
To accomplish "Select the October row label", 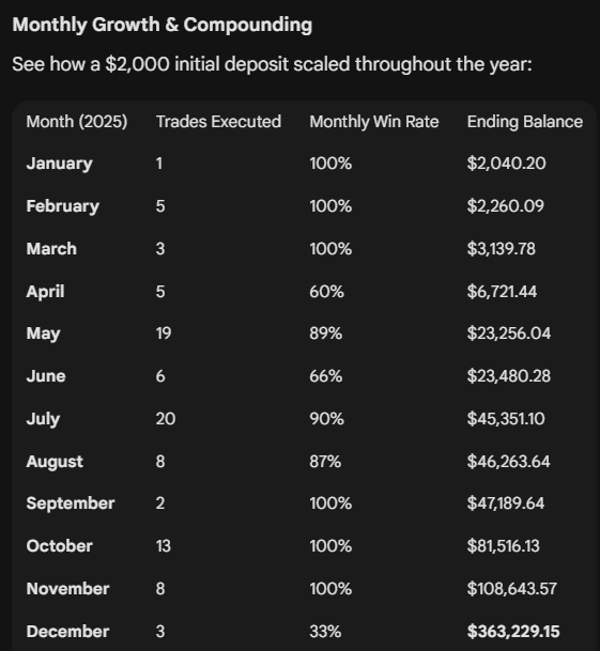I will coord(59,546).
